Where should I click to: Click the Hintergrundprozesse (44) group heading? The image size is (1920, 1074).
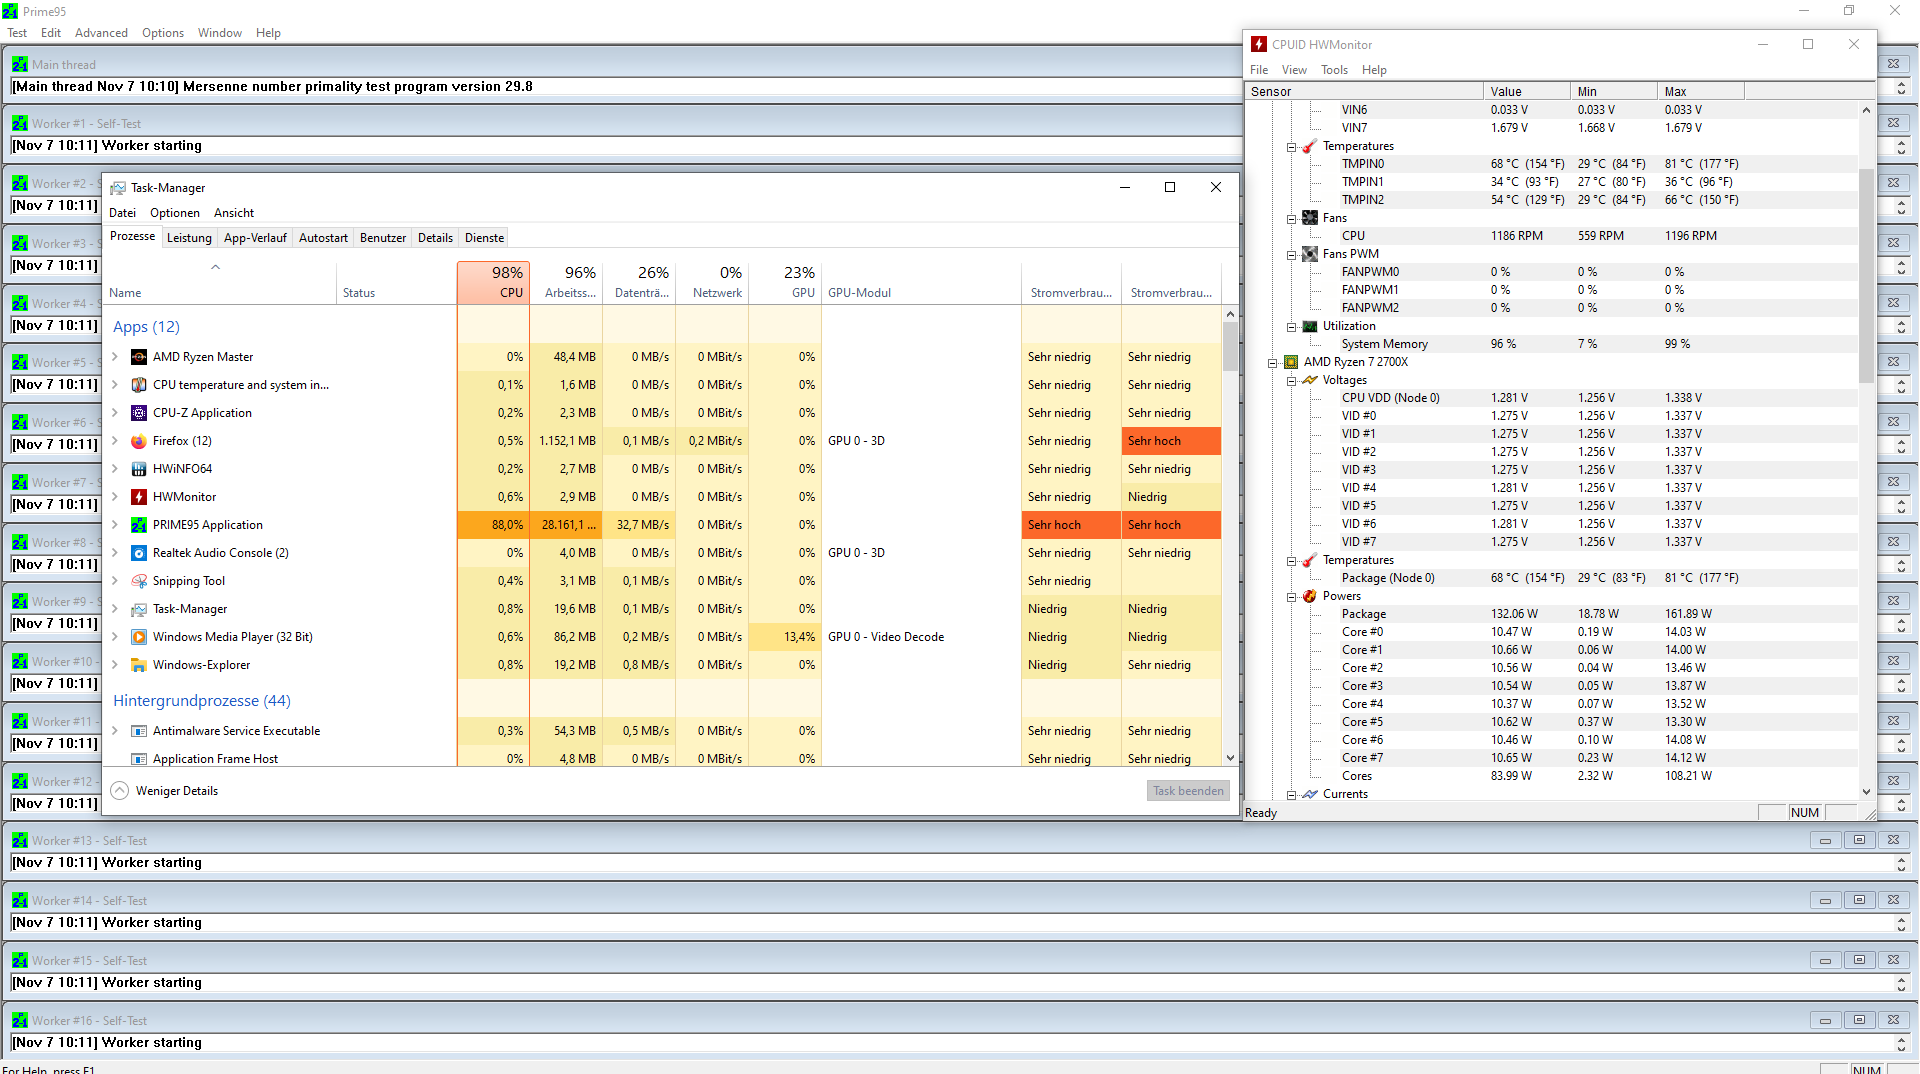coord(202,701)
